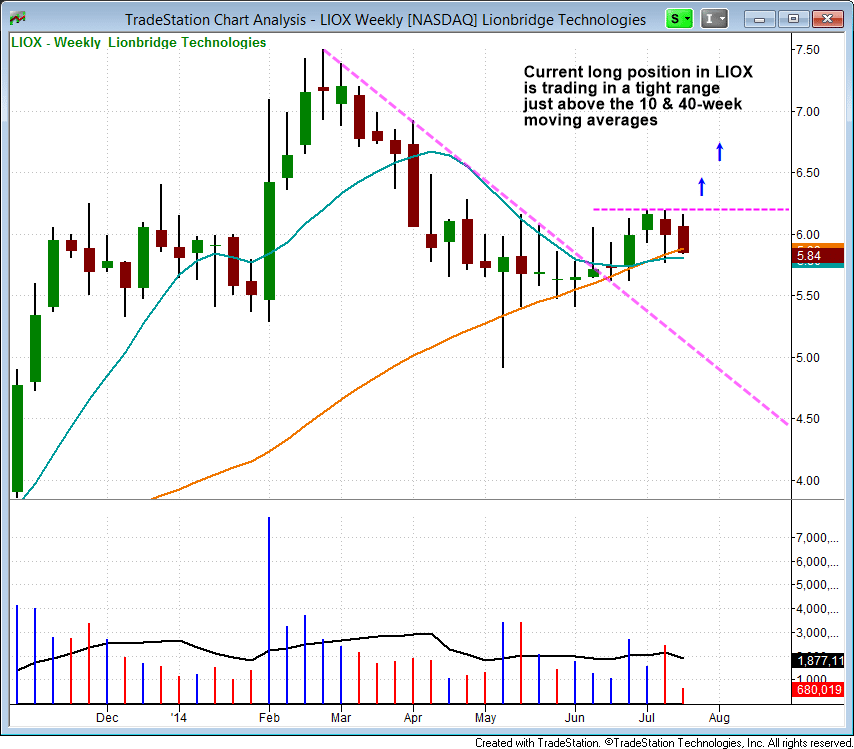854x749 pixels.
Task: Click the Jun date axis label
Action: click(575, 718)
